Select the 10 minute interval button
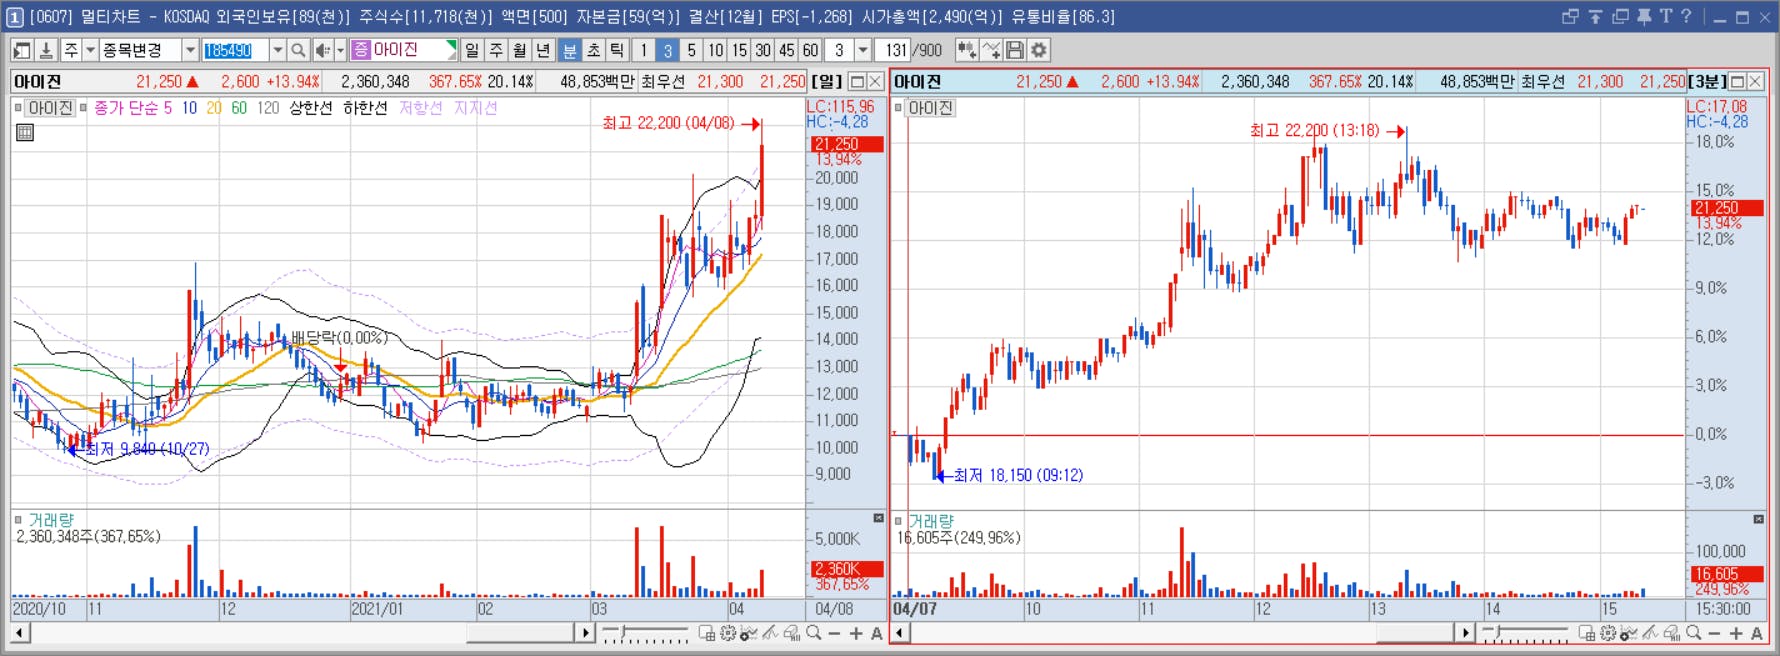Viewport: 1780px width, 656px height. coord(715,50)
